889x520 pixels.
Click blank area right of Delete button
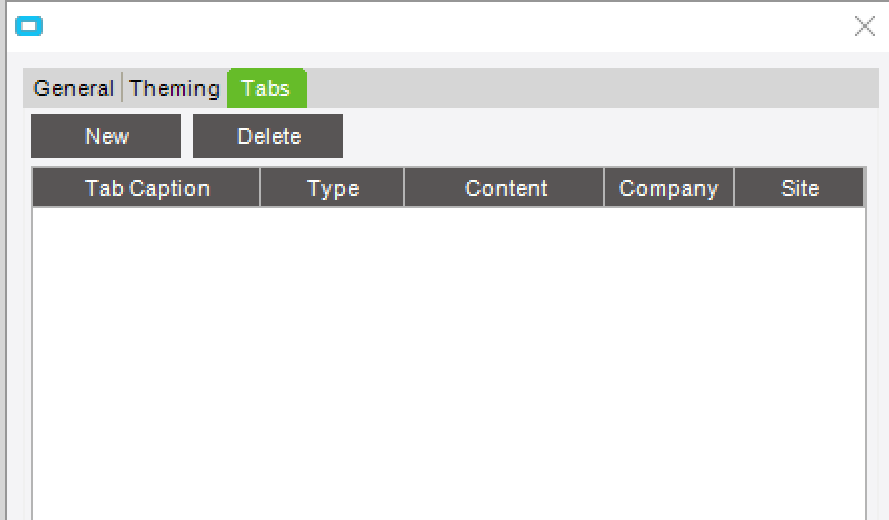[600, 136]
